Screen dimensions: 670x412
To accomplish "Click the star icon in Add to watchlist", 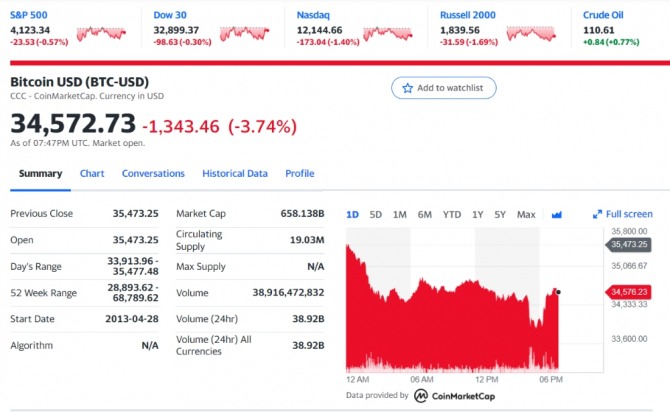I will [x=407, y=88].
